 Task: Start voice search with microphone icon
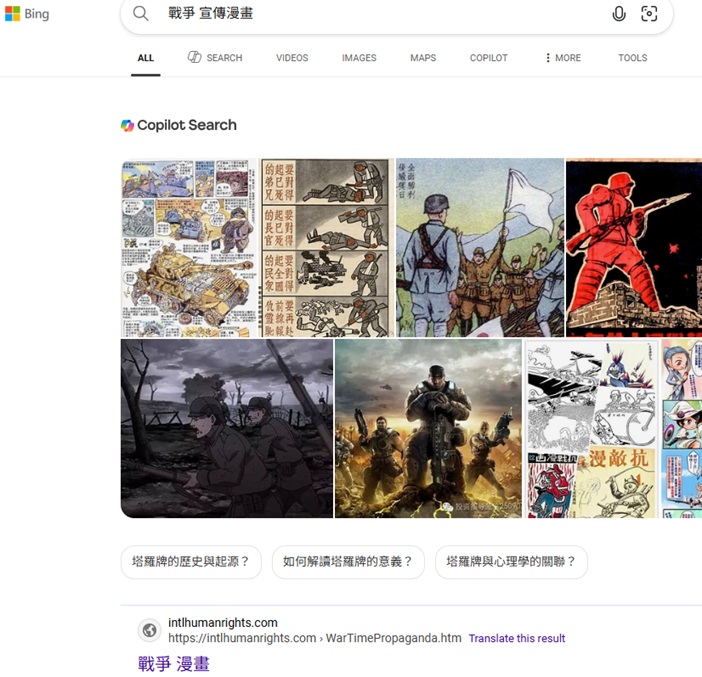[619, 13]
